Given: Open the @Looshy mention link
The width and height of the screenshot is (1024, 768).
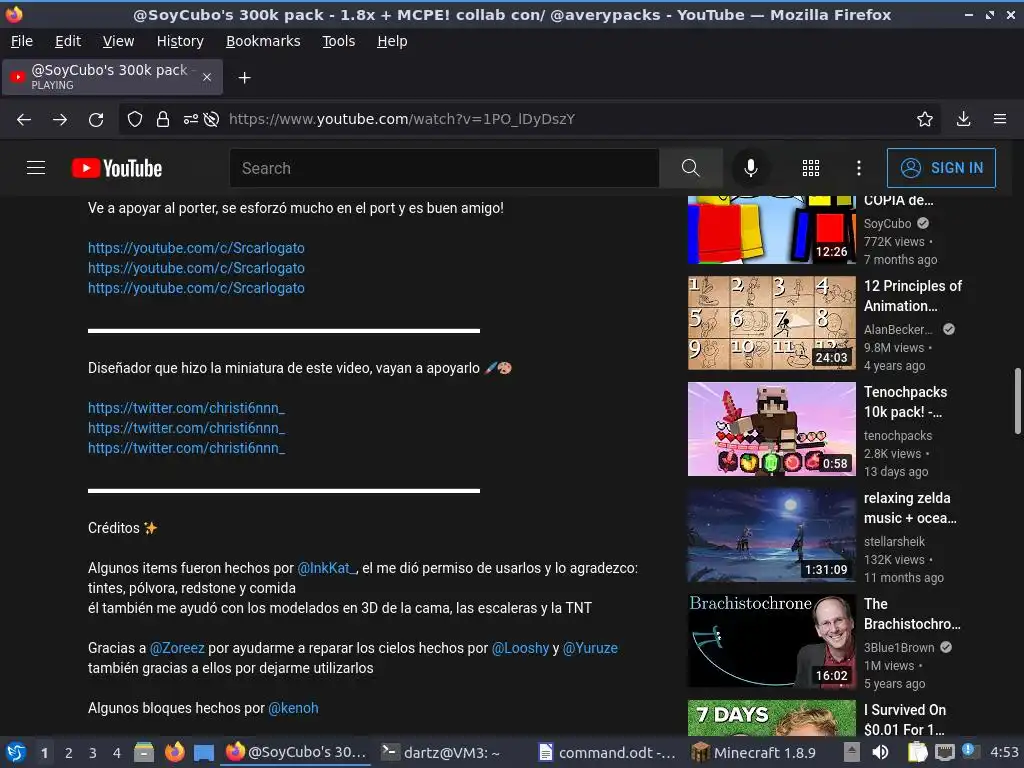Looking at the screenshot, I should click(x=520, y=648).
